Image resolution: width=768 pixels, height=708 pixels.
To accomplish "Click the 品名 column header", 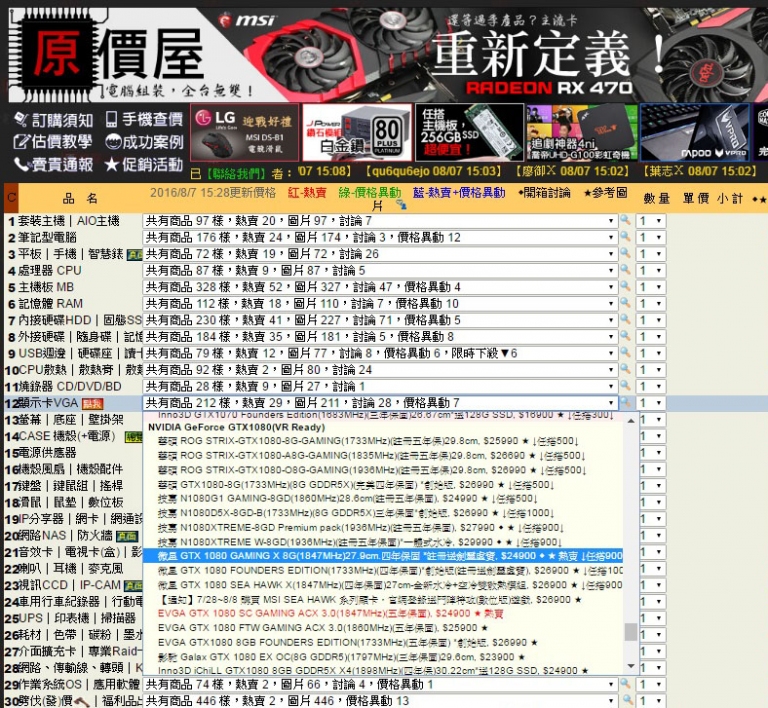I will [x=80, y=198].
